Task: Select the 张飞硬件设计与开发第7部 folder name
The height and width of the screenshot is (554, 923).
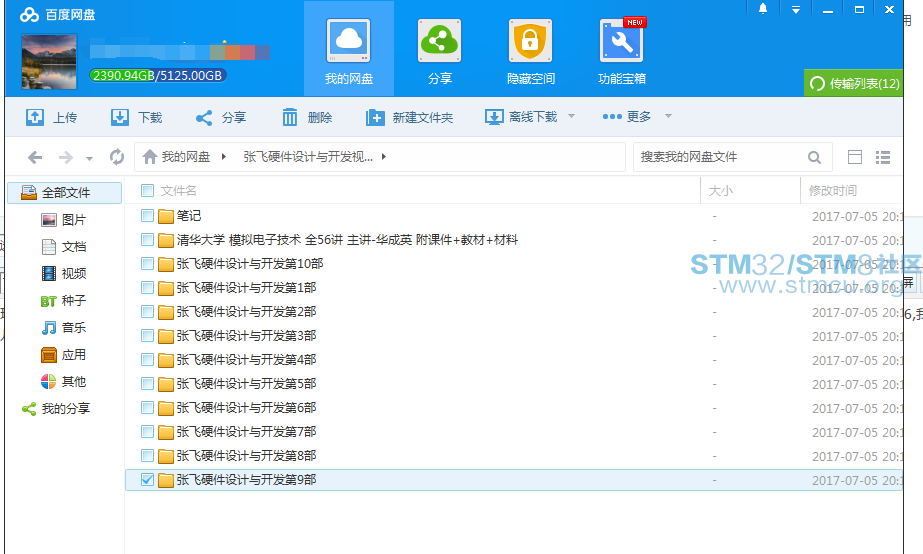Action: pyautogui.click(x=247, y=432)
